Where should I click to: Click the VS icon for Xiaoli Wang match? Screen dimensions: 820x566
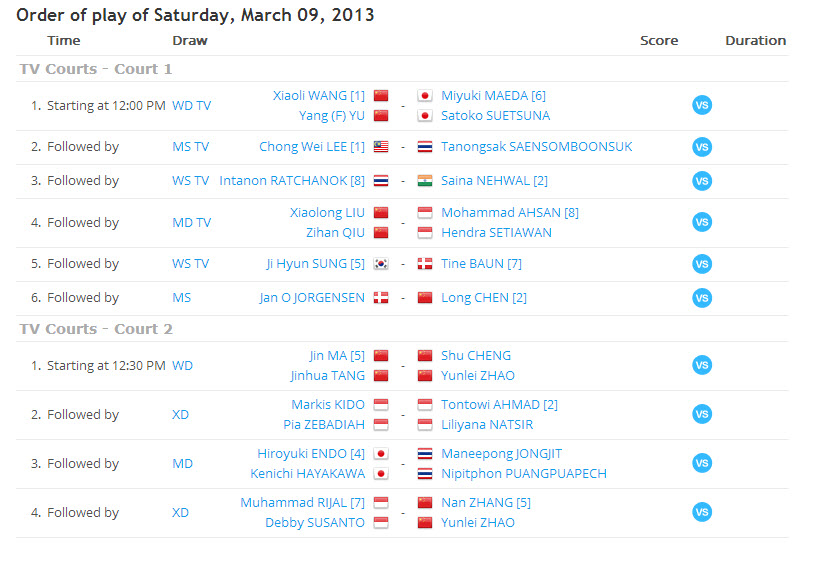(x=702, y=105)
